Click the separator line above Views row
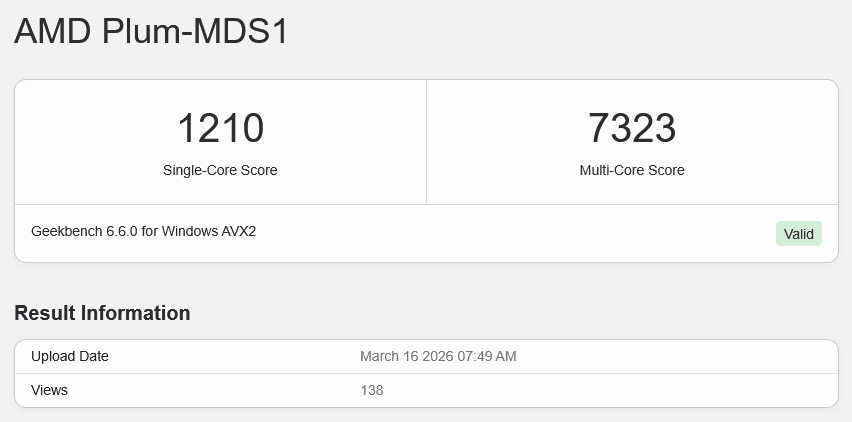This screenshot has height=422, width=852. click(426, 373)
